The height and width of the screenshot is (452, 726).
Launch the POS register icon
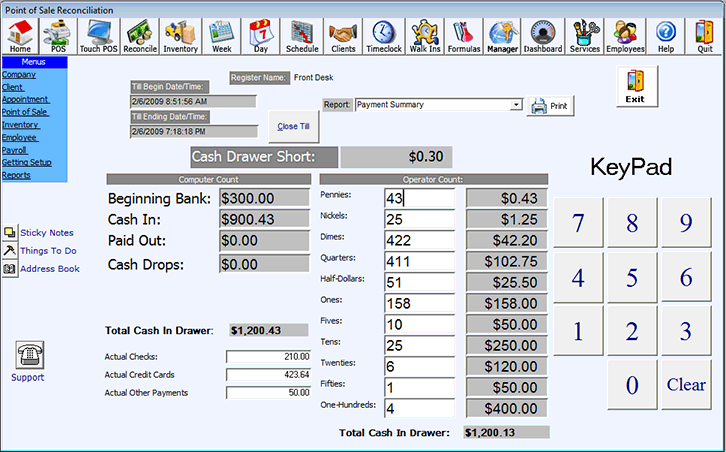[x=58, y=36]
